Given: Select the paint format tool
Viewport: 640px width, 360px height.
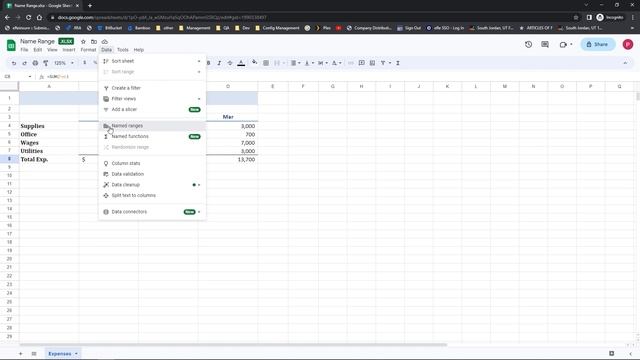Looking at the screenshot, I should 46,63.
